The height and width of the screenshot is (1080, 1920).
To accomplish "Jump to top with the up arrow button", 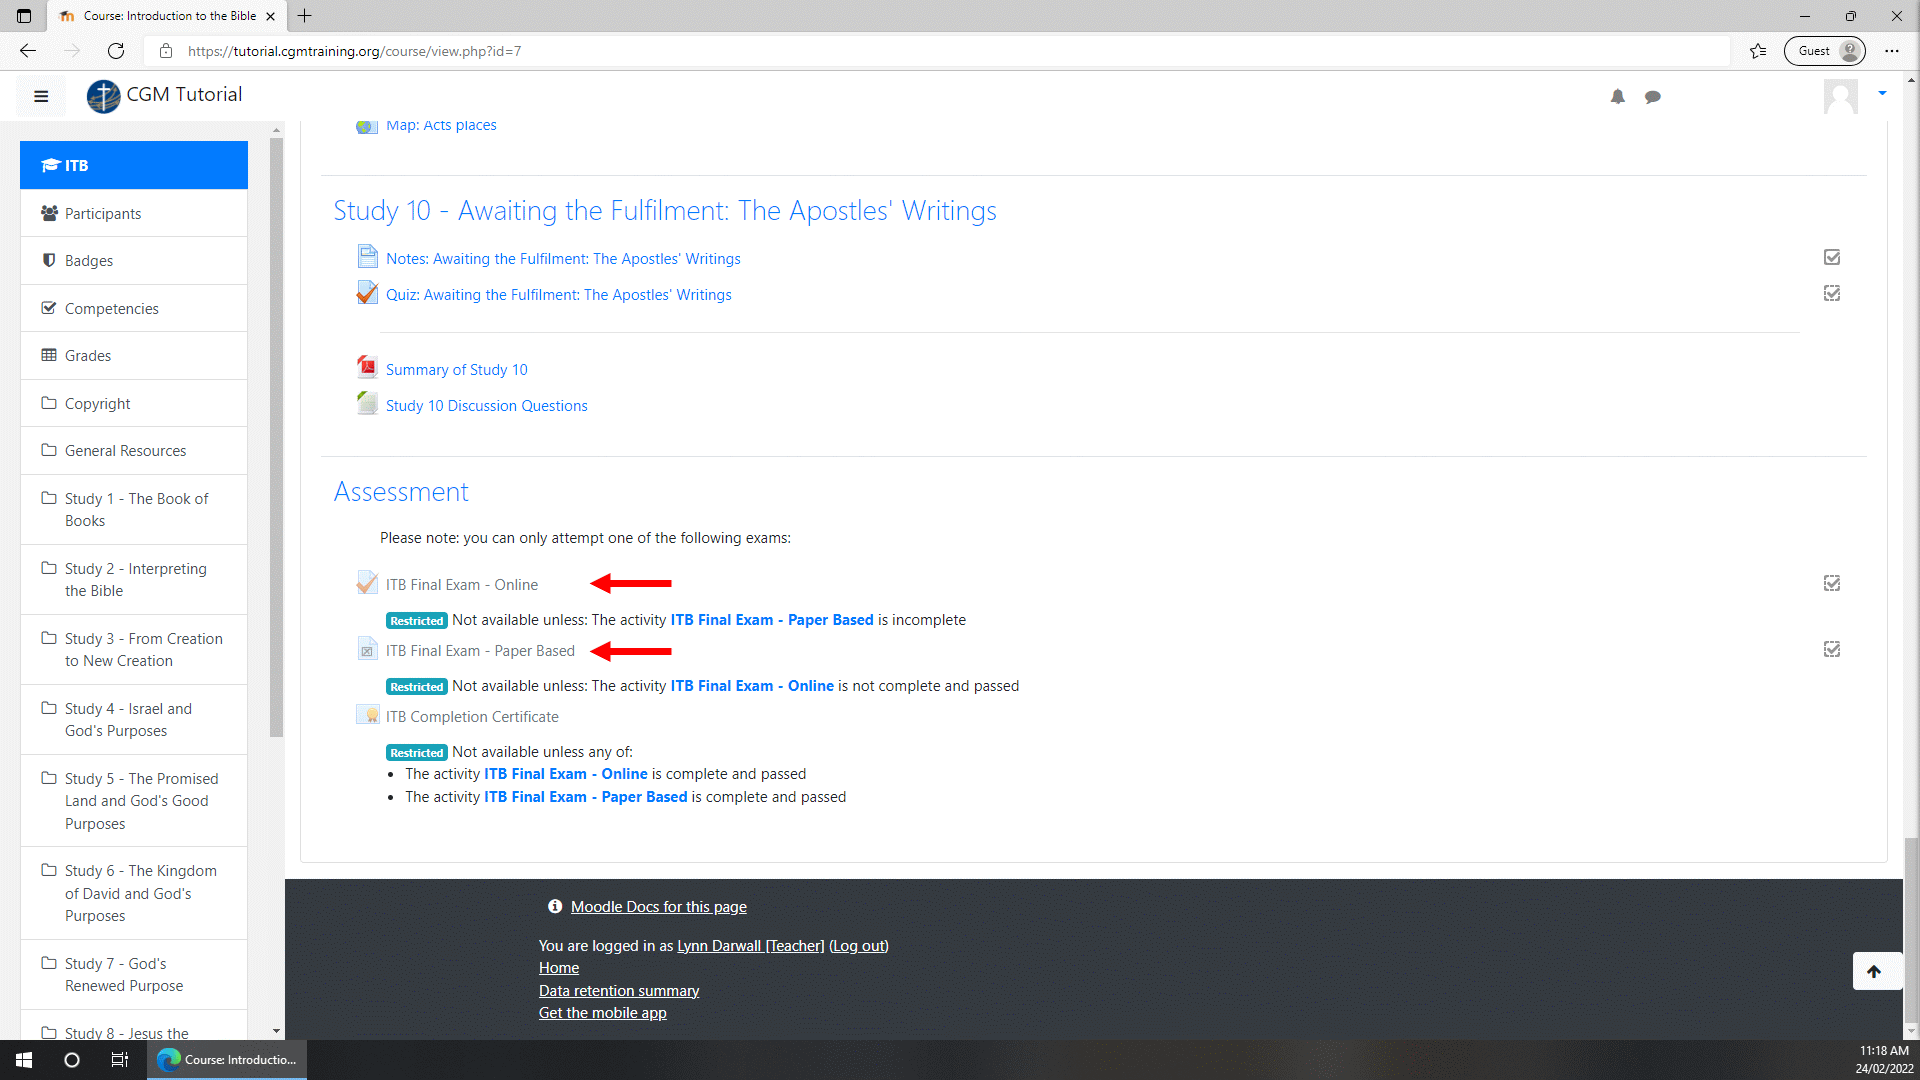I will 1875,971.
